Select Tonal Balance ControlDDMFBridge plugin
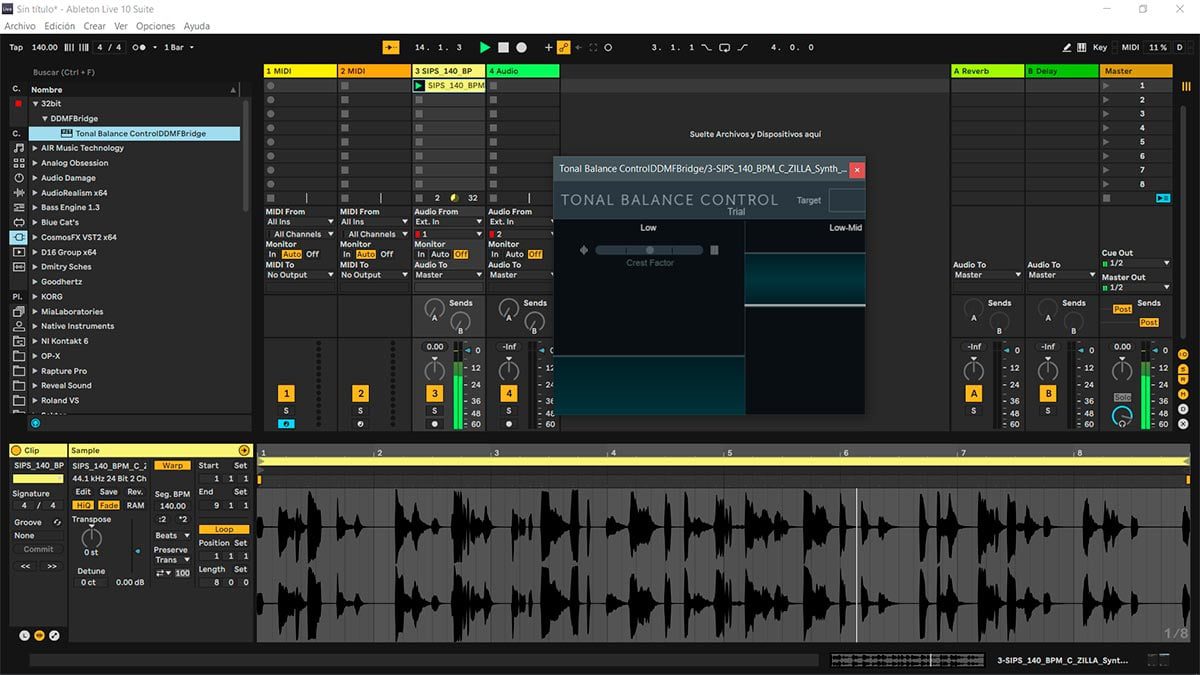Image resolution: width=1200 pixels, height=675 pixels. click(x=134, y=133)
